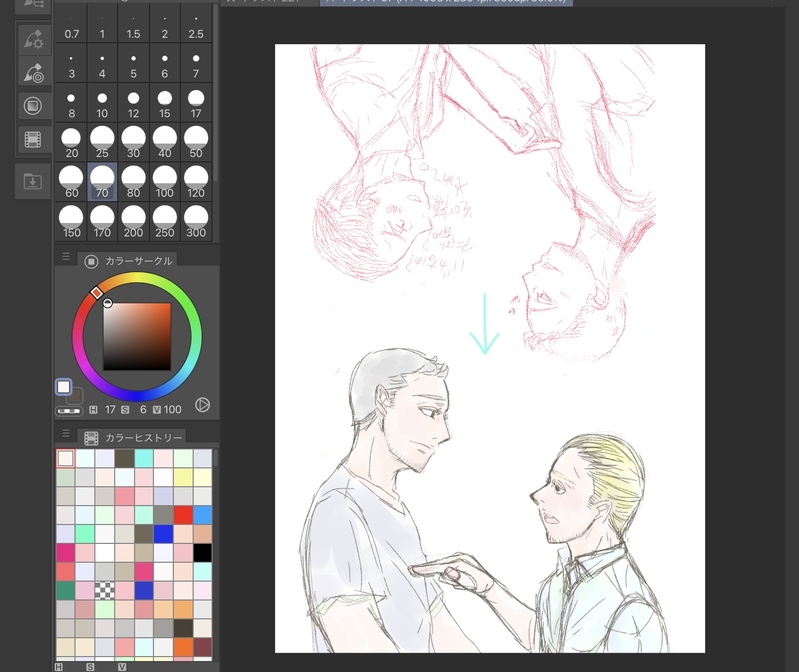Select the main drawing color box
The width and height of the screenshot is (799, 672).
coord(64,387)
